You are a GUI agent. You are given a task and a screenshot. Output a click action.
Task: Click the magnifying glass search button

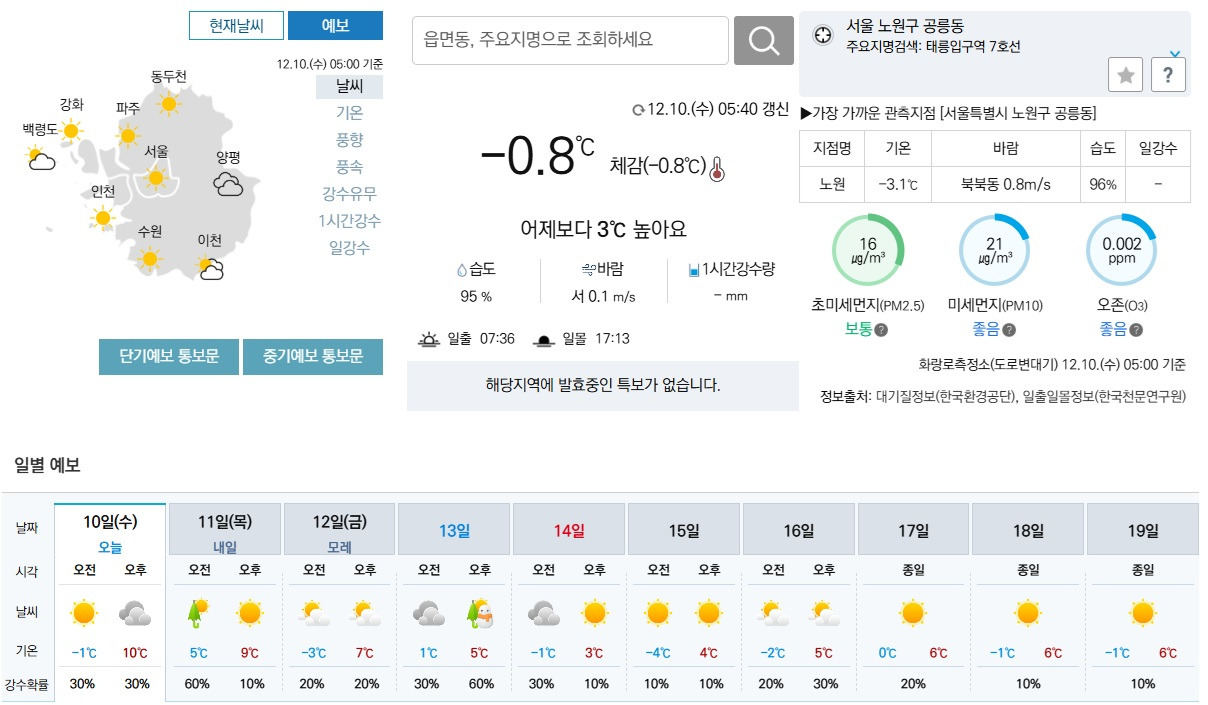[x=764, y=41]
